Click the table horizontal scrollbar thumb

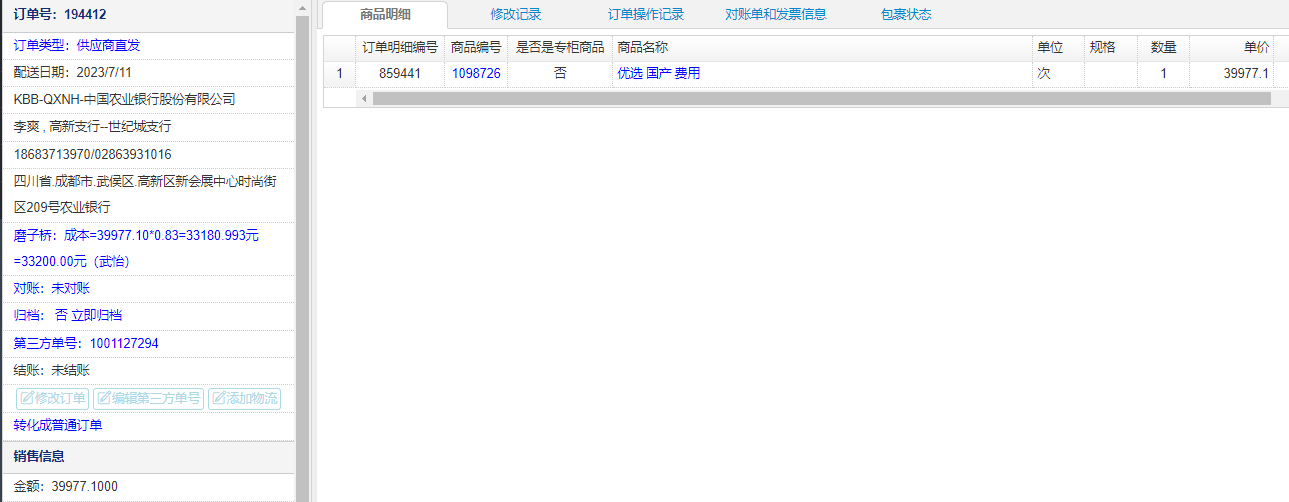(821, 99)
